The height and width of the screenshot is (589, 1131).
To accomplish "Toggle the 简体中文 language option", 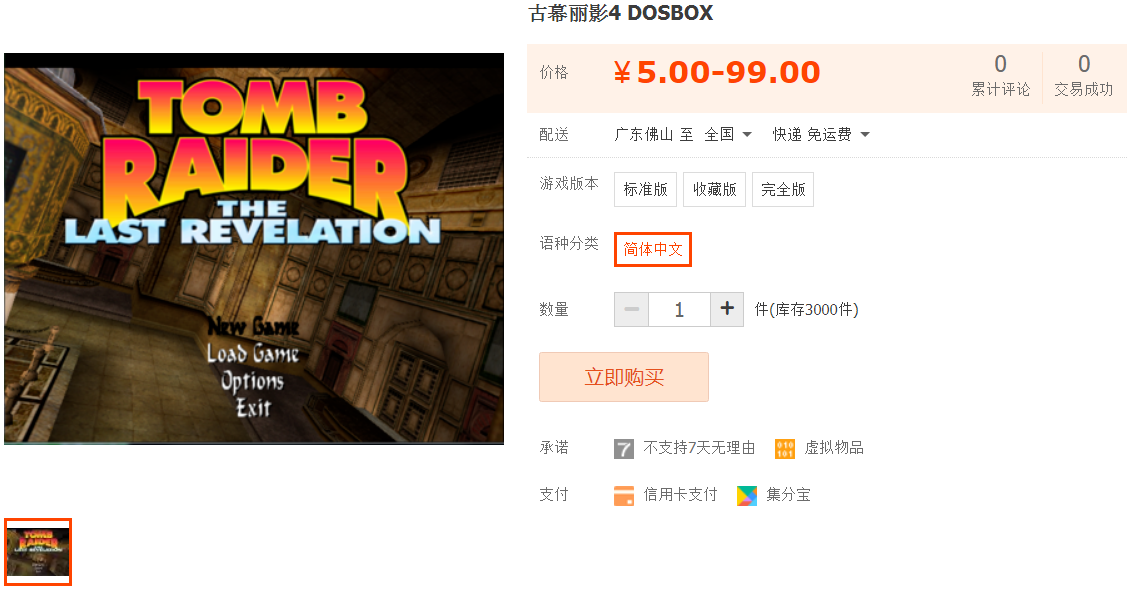I will coord(653,249).
